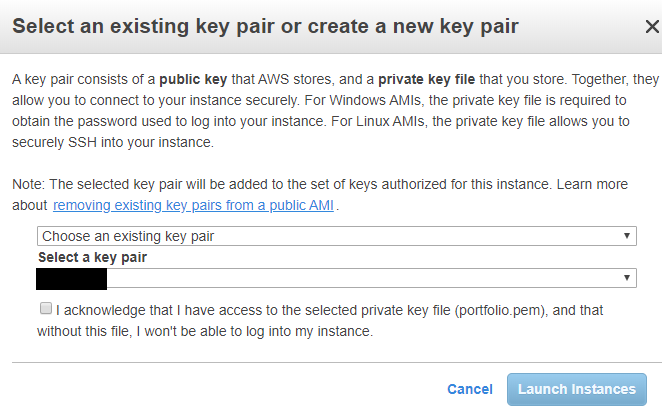The width and height of the screenshot is (662, 414).
Task: Cancel the key pair selection
Action: [x=469, y=389]
